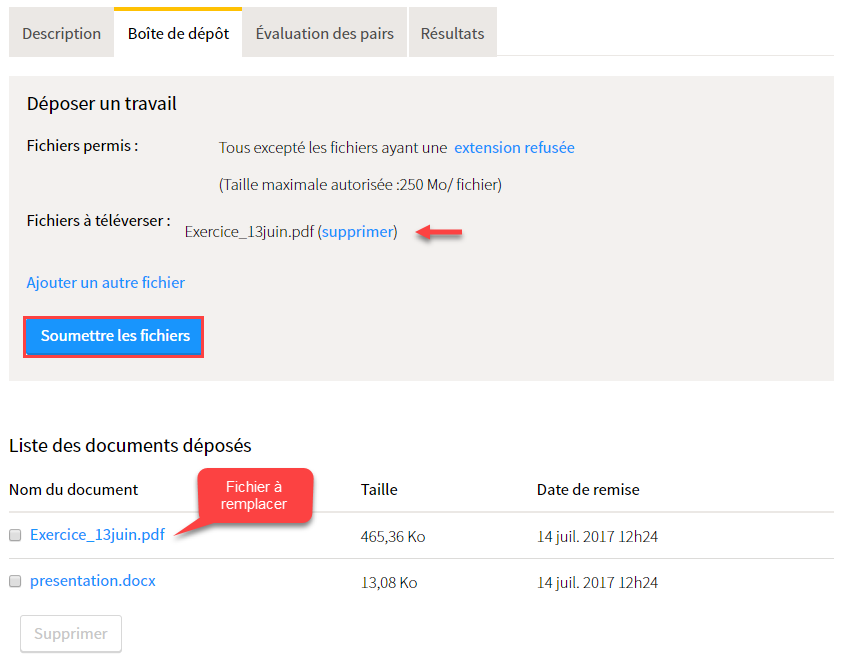
Task: Switch to Évaluation des pairs tab
Action: point(325,33)
